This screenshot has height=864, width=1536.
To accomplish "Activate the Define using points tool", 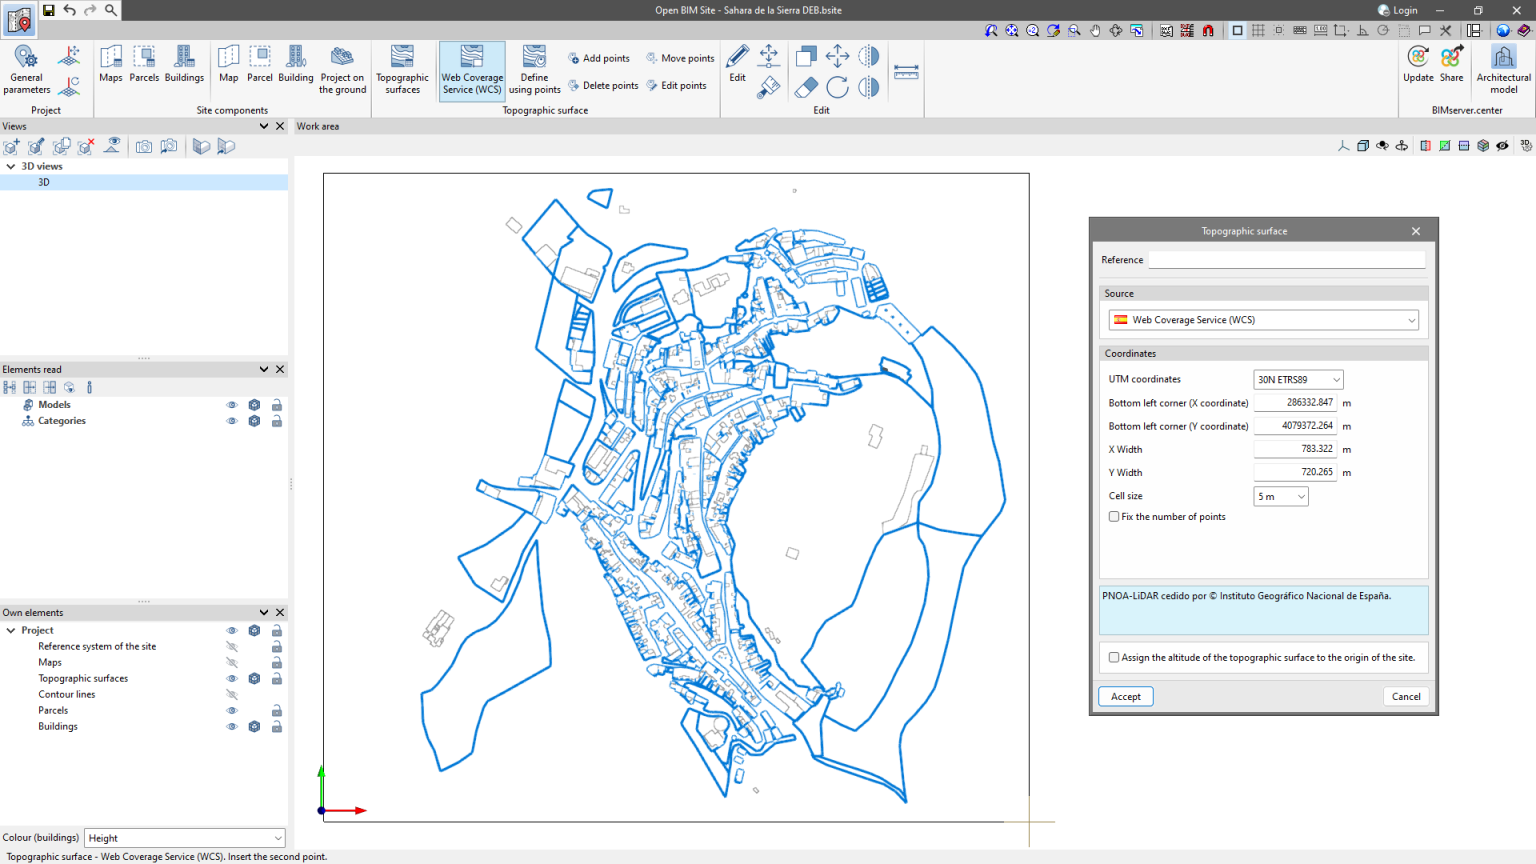I will point(534,70).
